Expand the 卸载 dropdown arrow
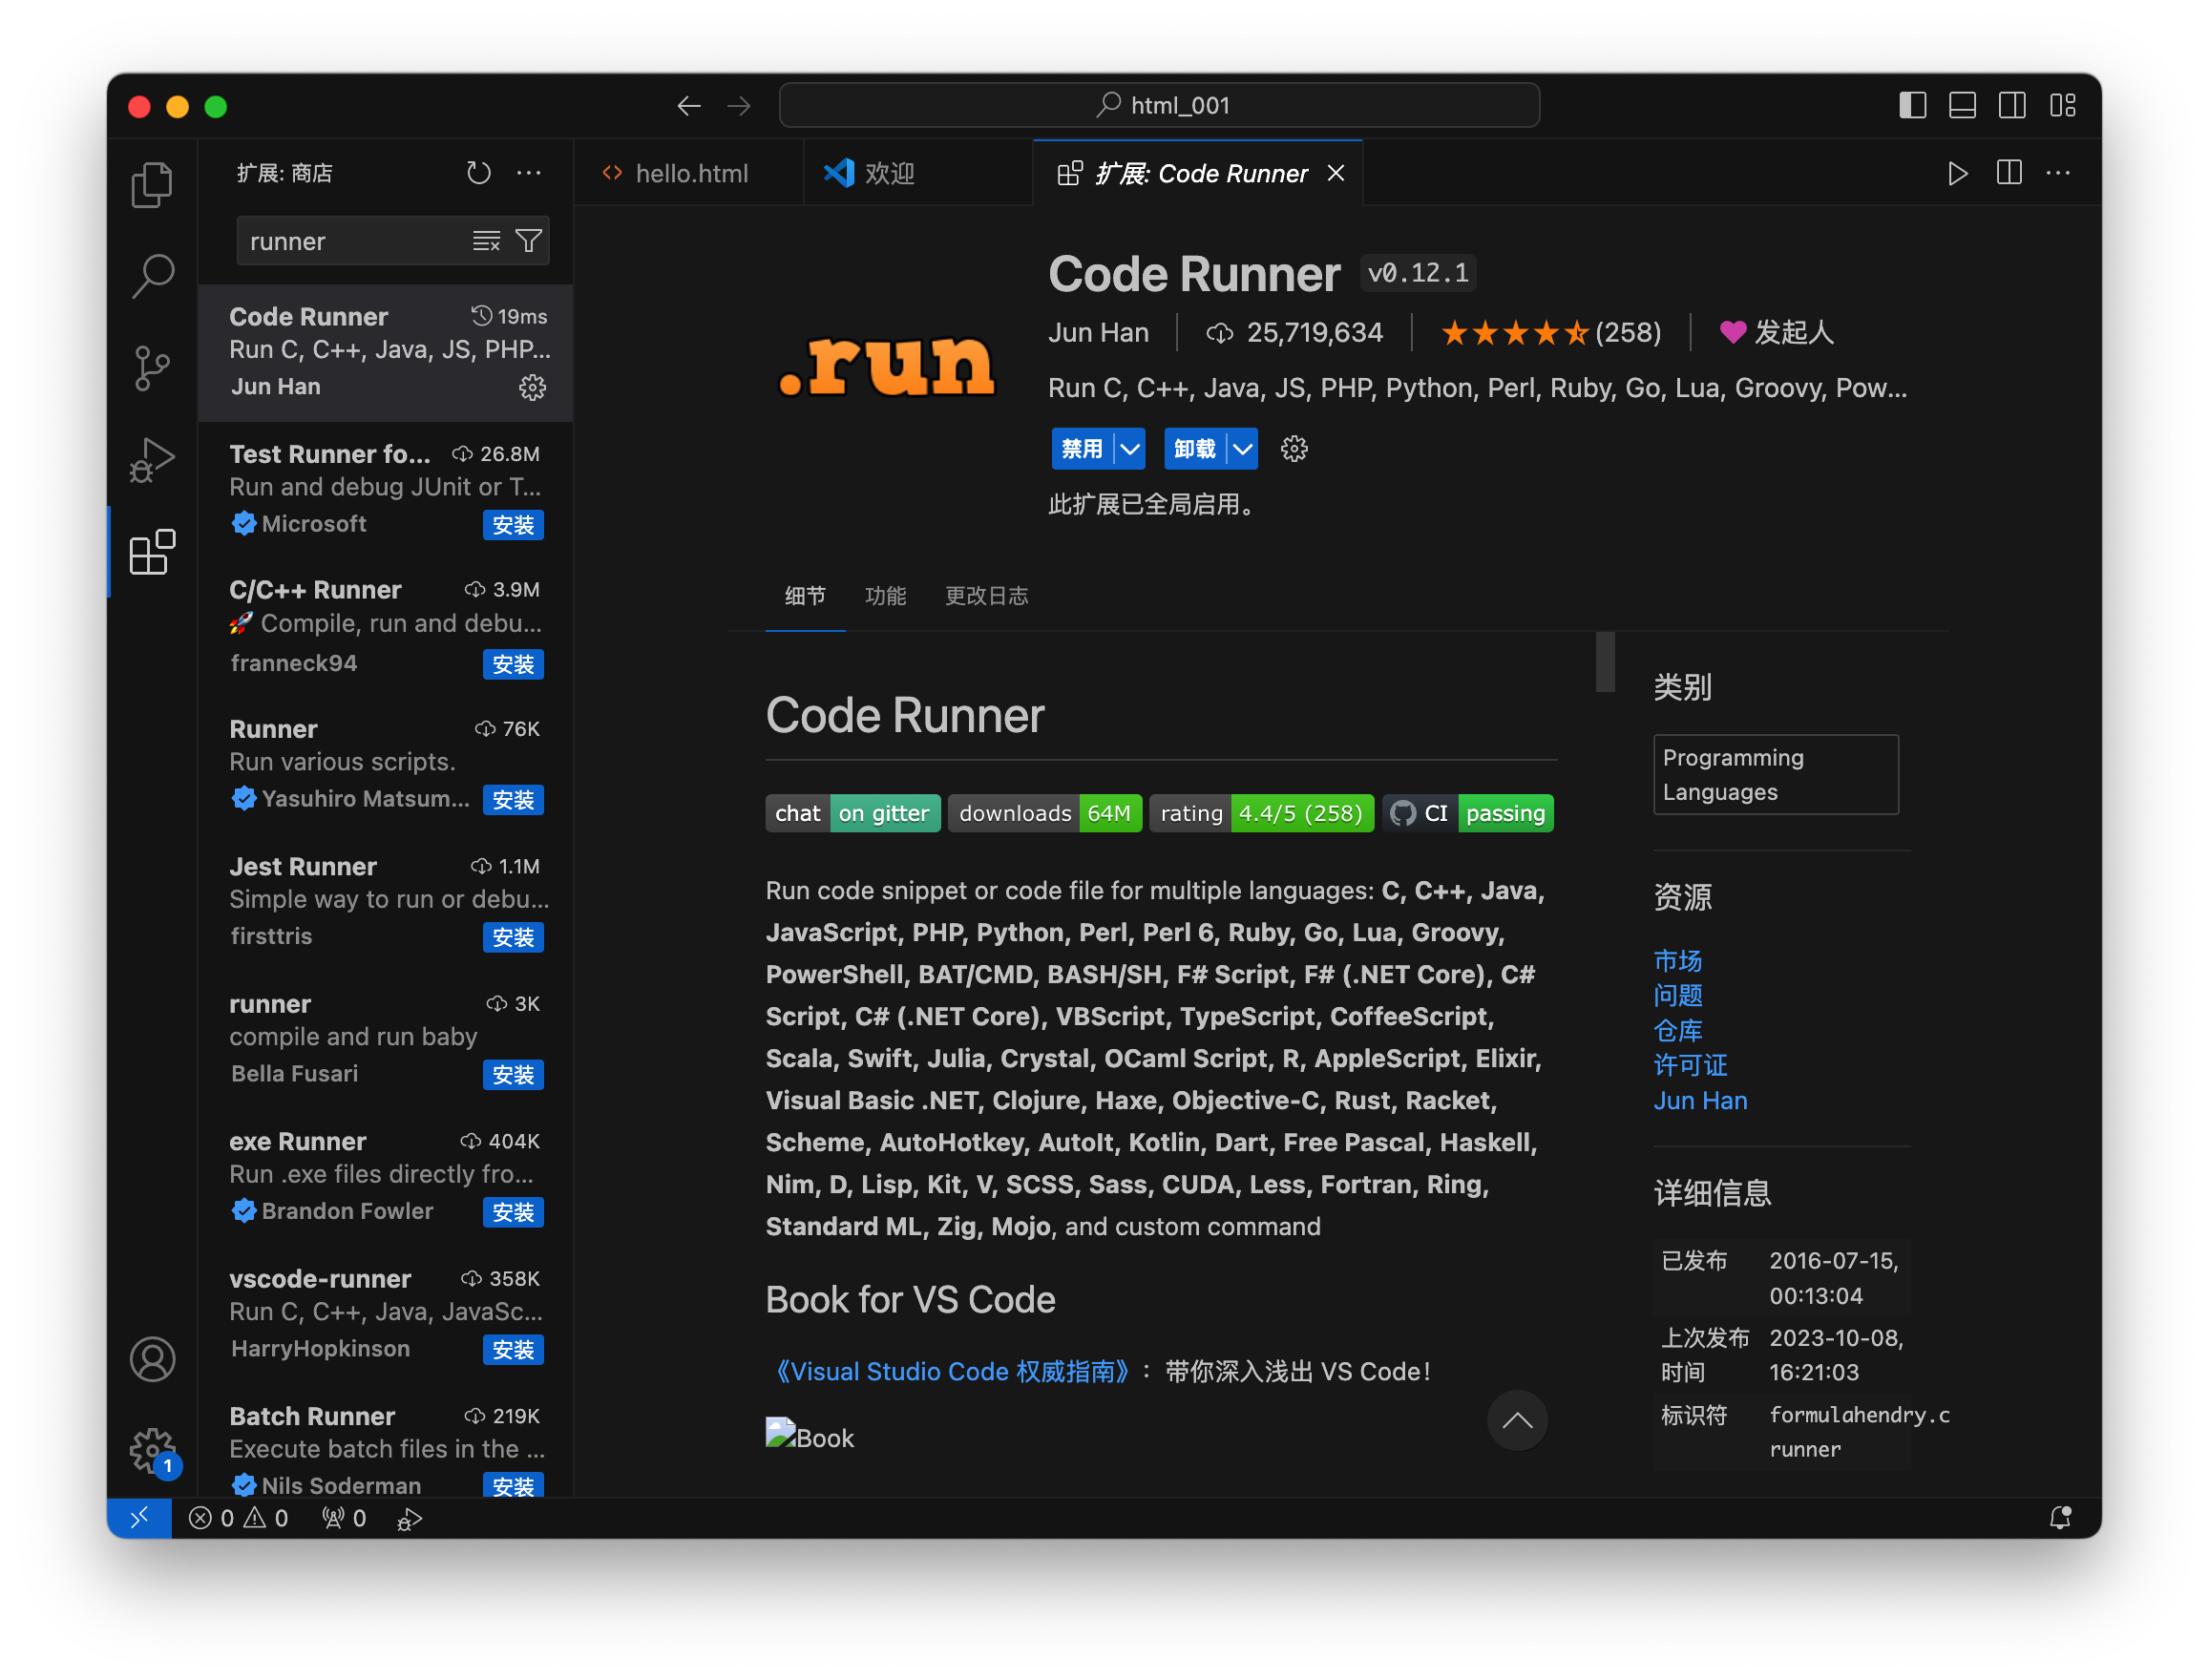This screenshot has width=2209, height=1680. point(1242,449)
